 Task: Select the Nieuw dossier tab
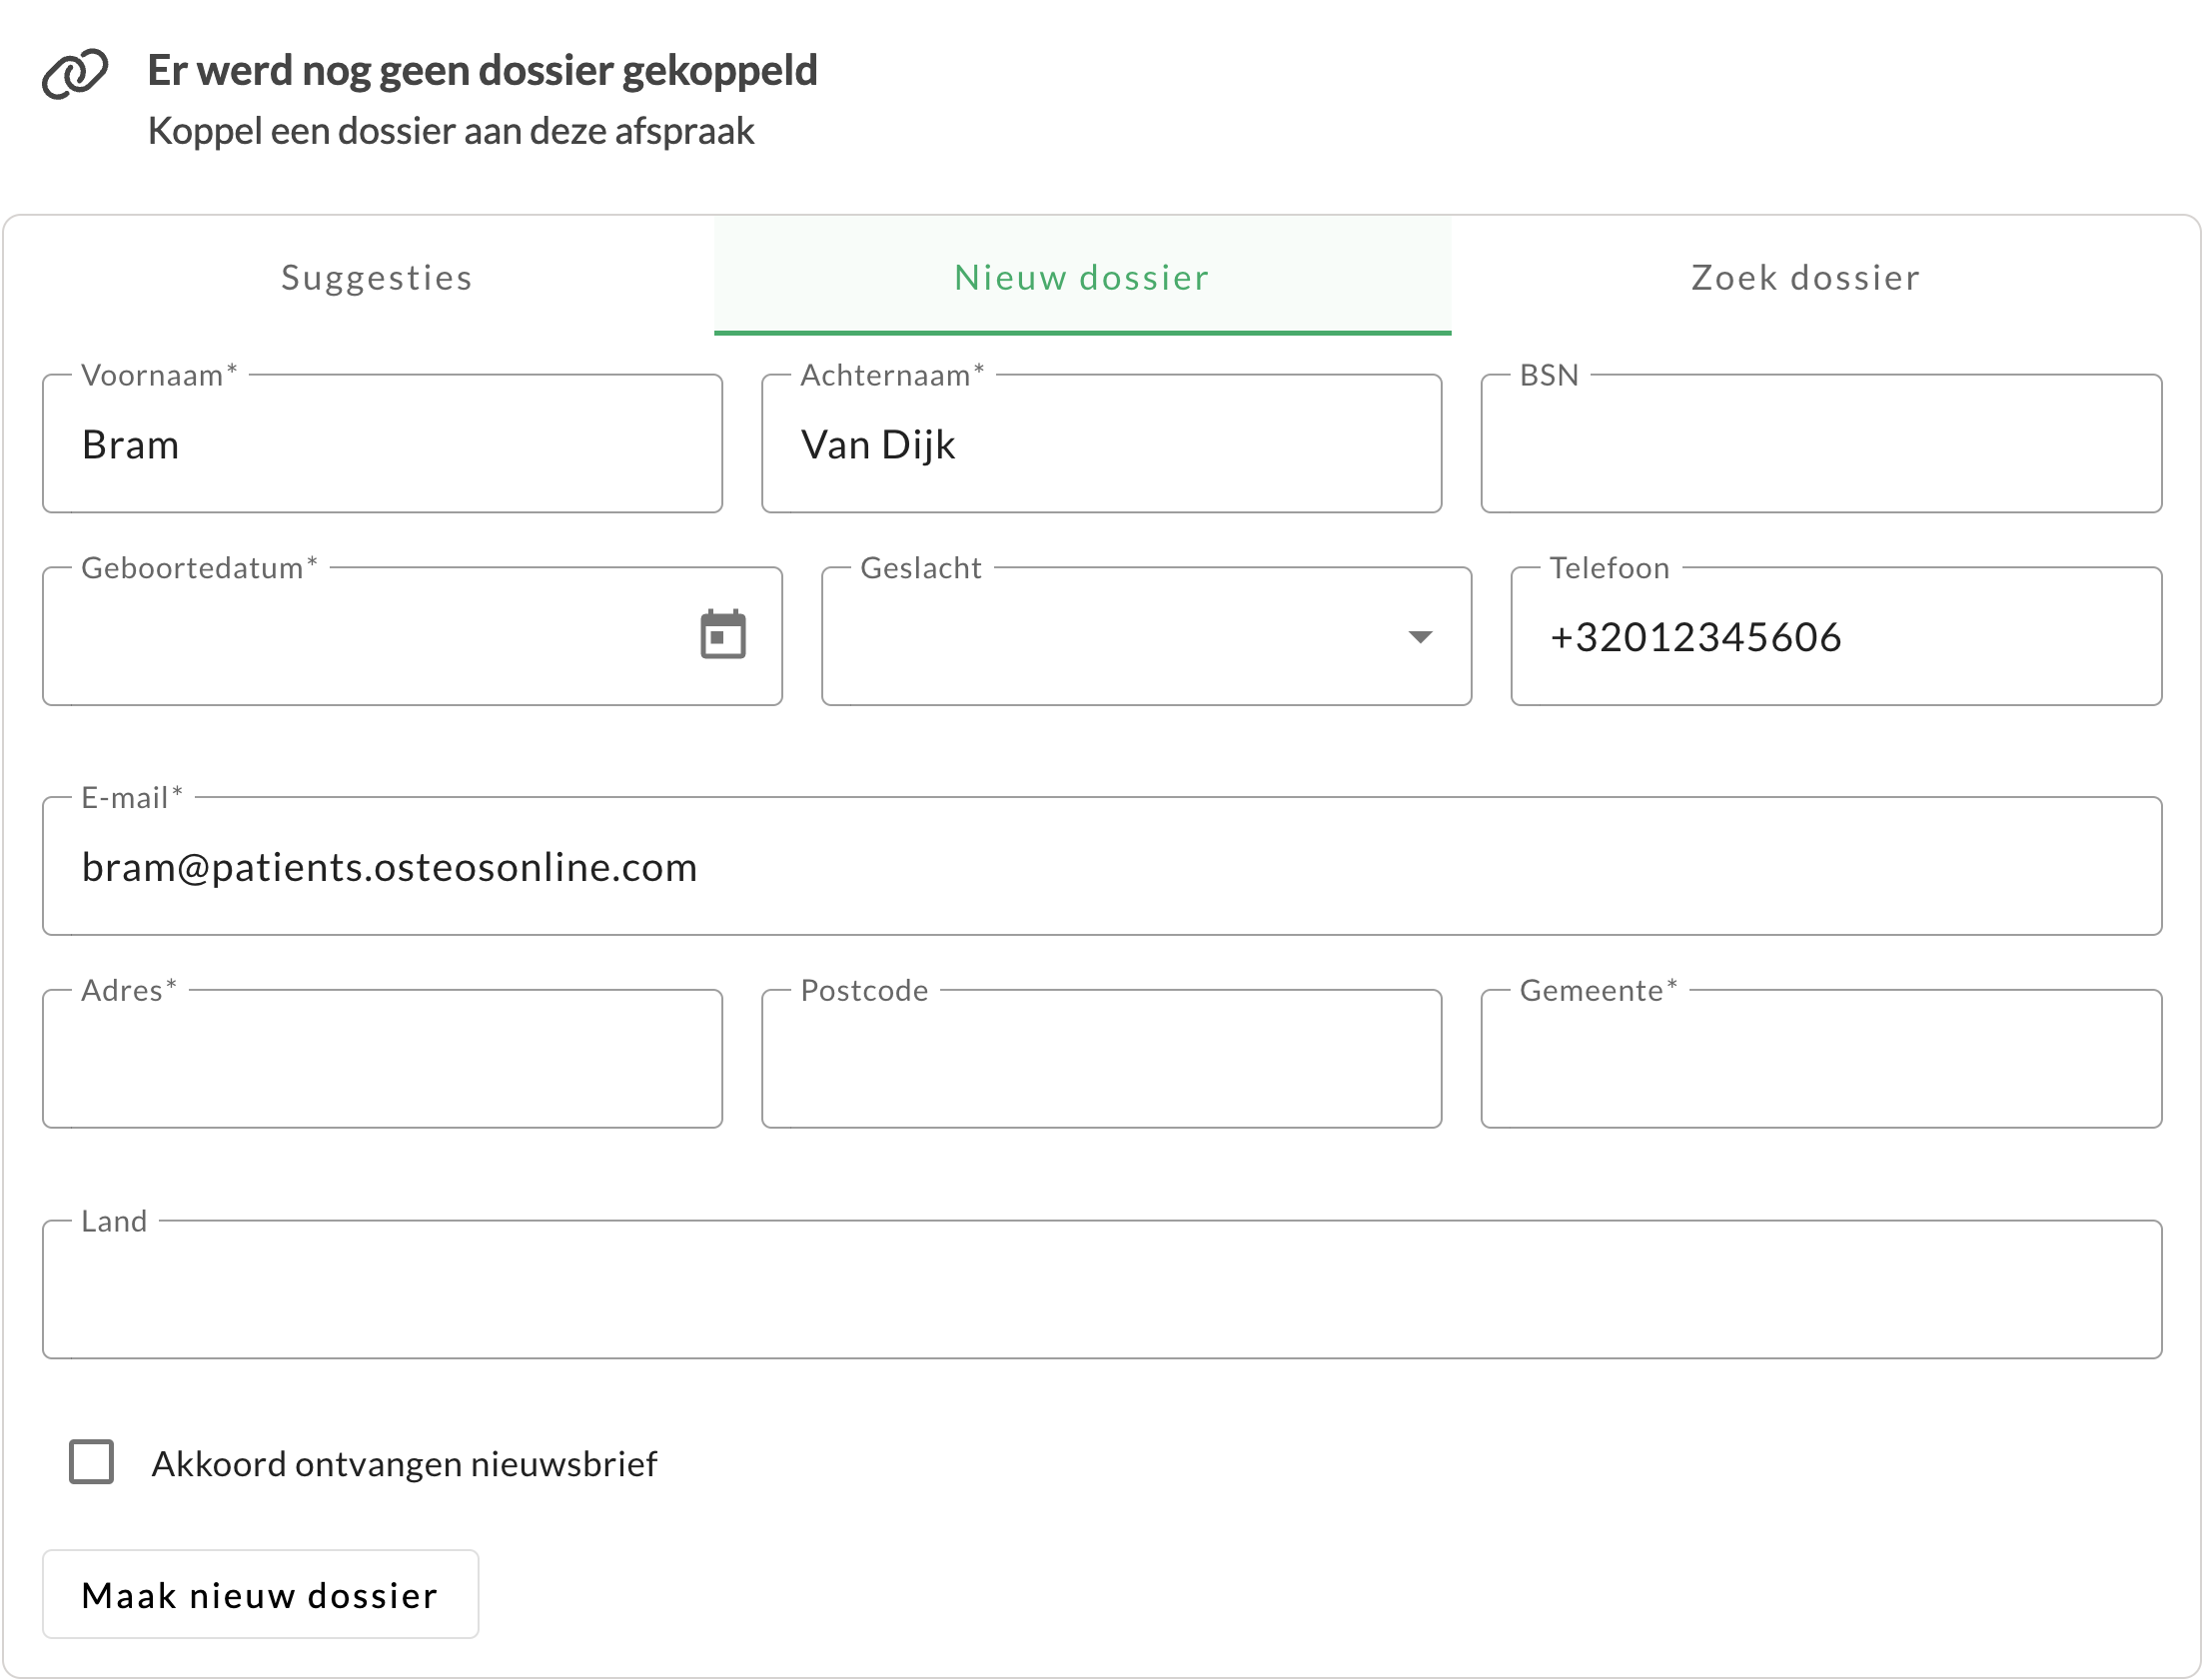click(x=1082, y=277)
